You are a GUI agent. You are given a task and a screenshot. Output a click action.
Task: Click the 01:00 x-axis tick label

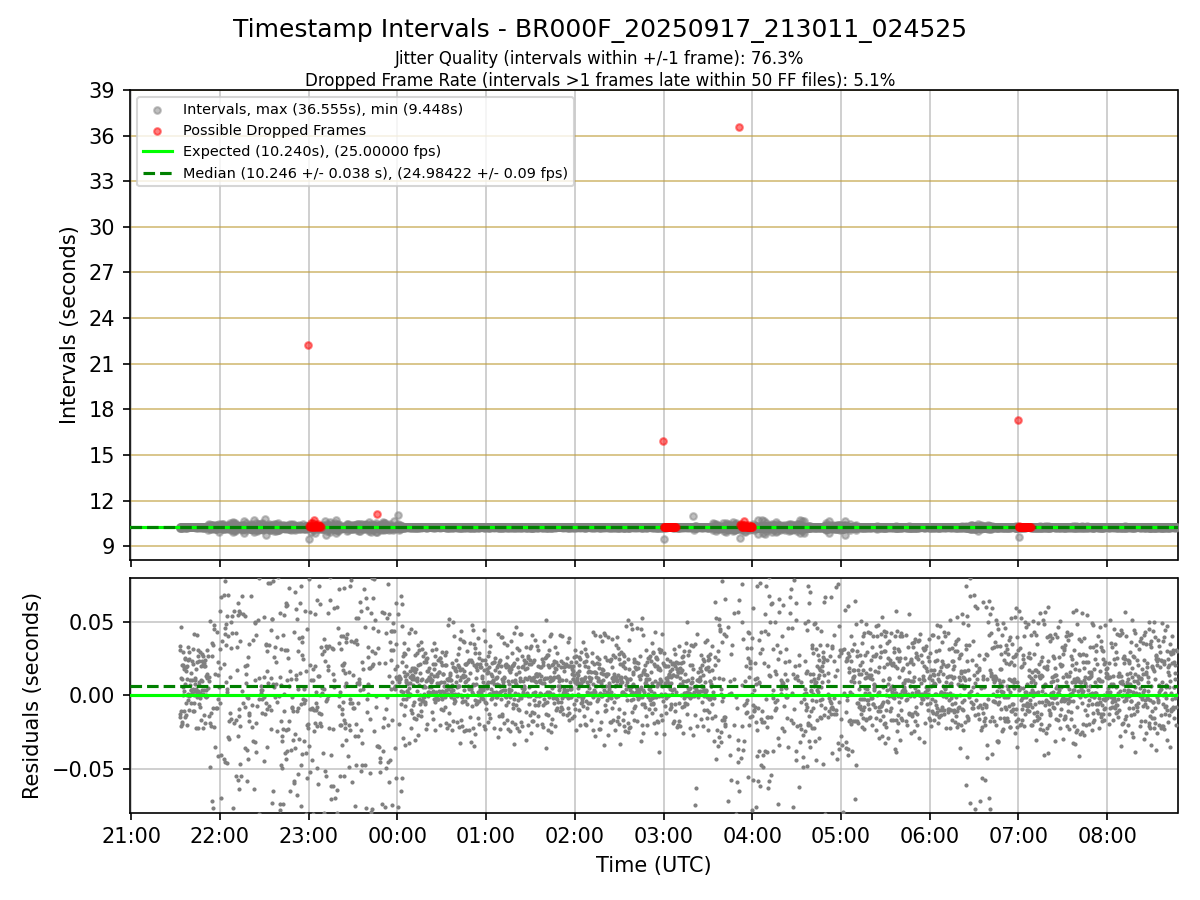point(485,835)
